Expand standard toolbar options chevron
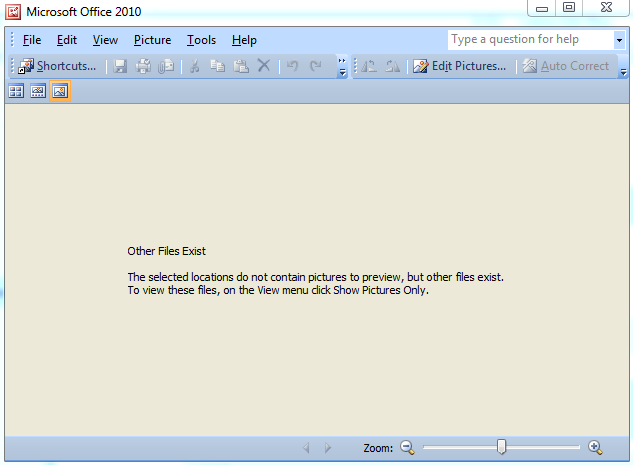 [x=342, y=67]
